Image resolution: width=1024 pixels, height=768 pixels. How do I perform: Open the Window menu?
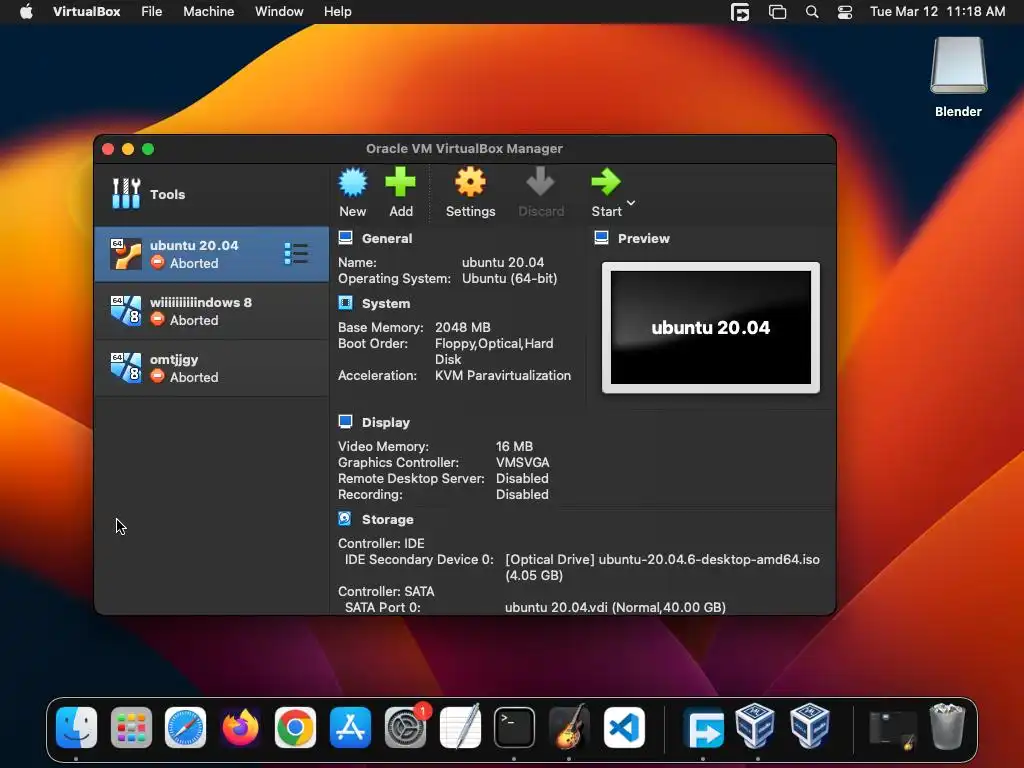point(279,12)
